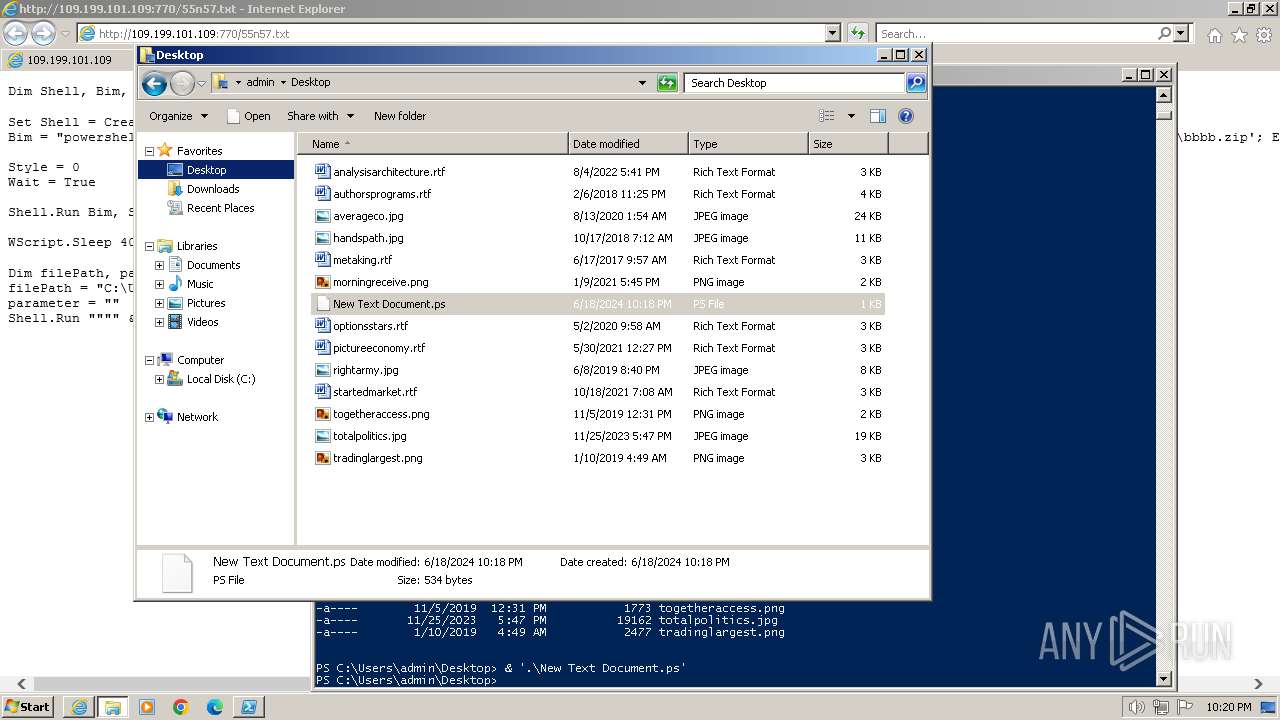The width and height of the screenshot is (1280, 720).
Task: Click the Start button
Action: pos(28,707)
